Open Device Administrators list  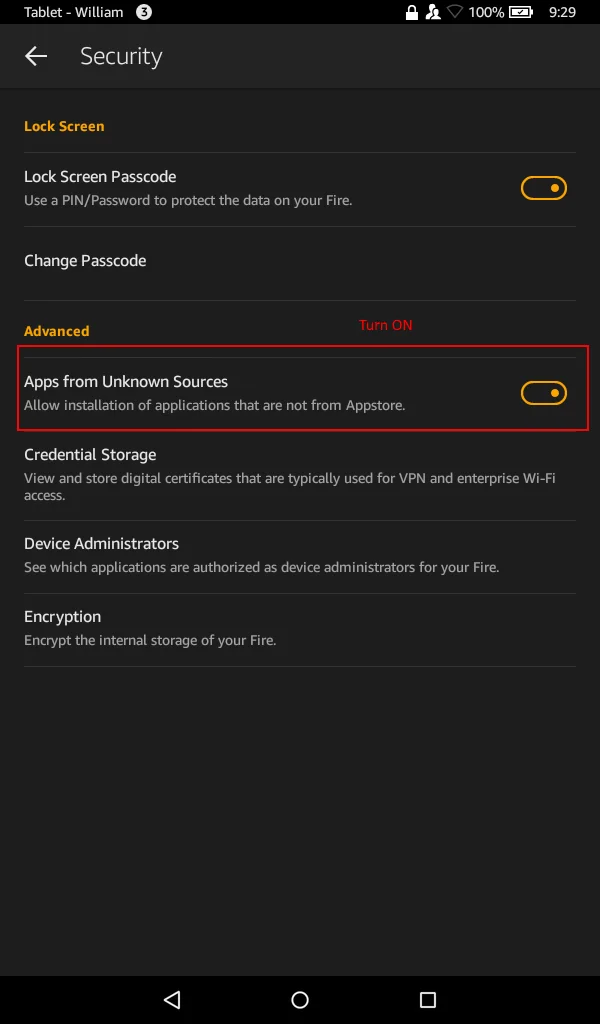(300, 556)
